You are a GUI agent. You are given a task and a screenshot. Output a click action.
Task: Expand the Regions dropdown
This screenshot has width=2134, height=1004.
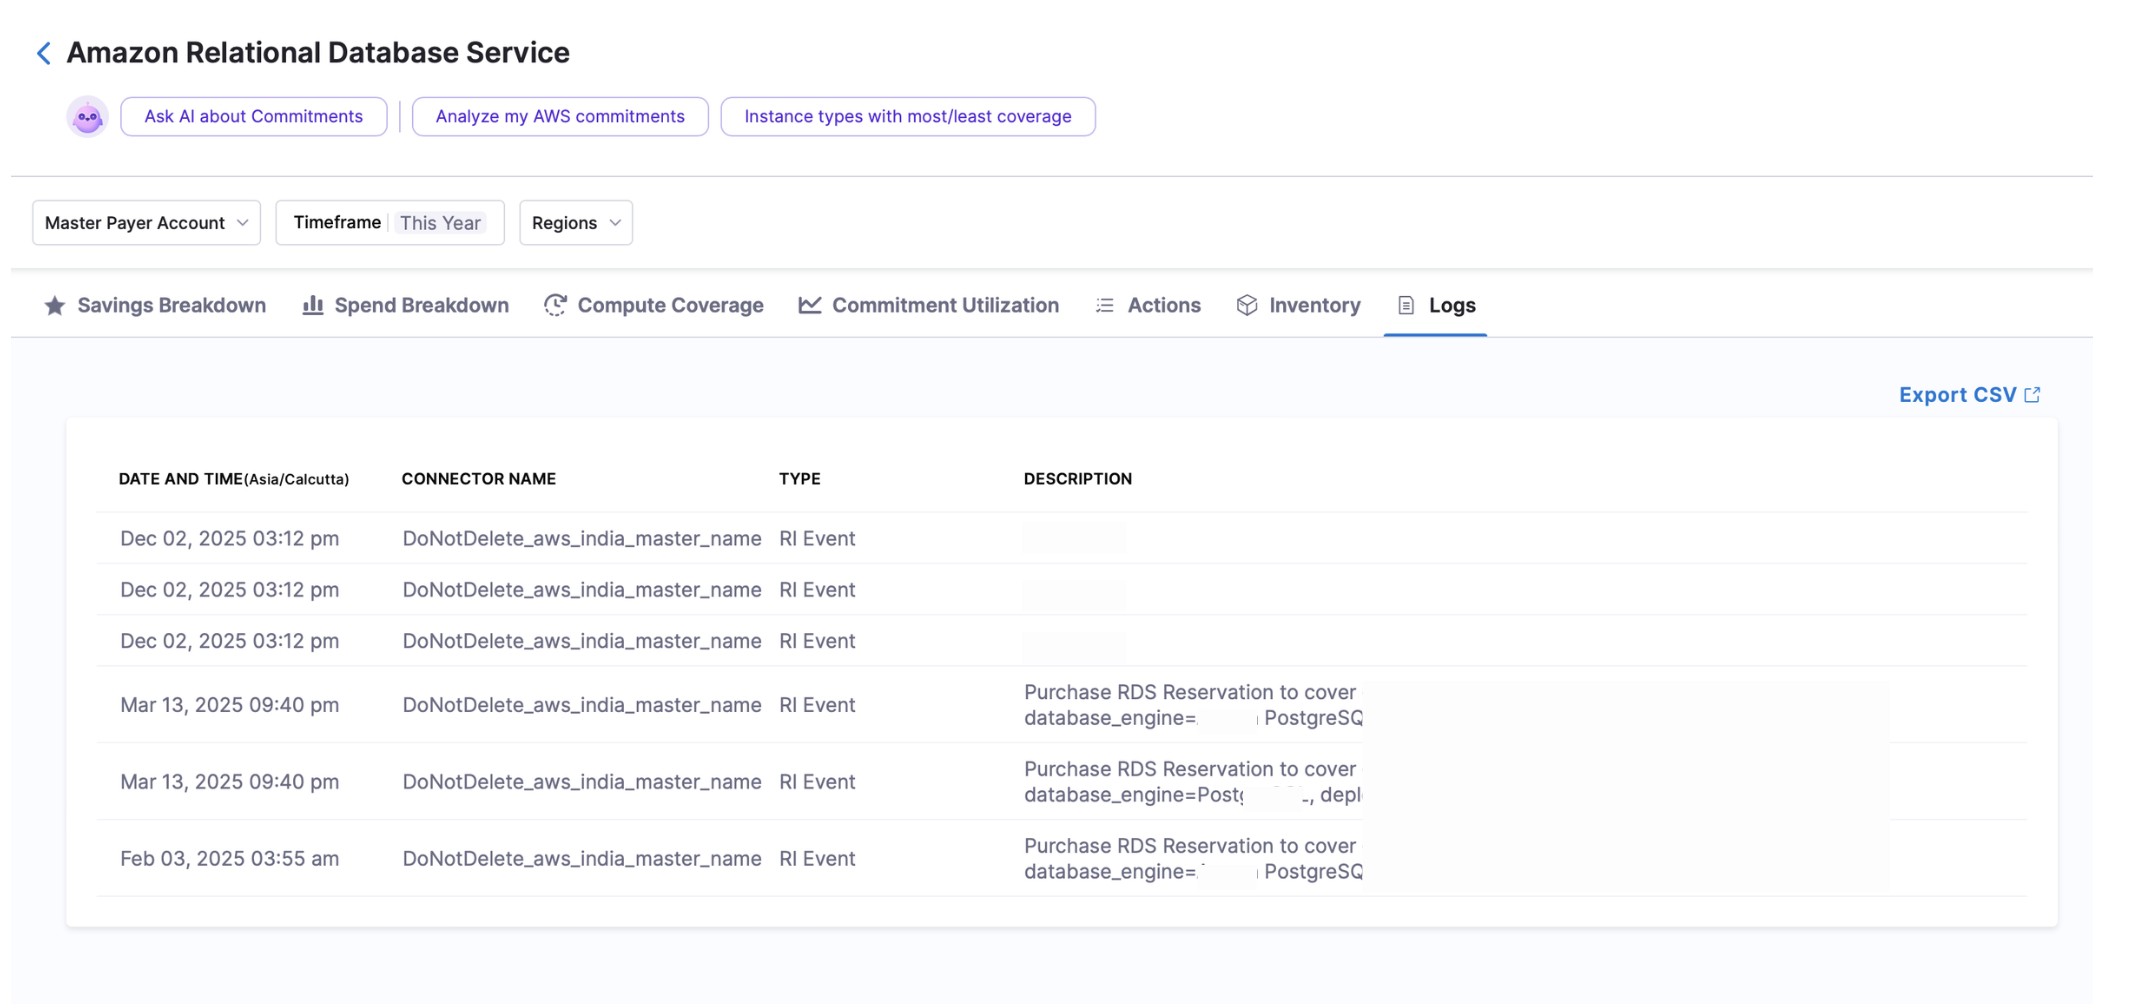(576, 223)
